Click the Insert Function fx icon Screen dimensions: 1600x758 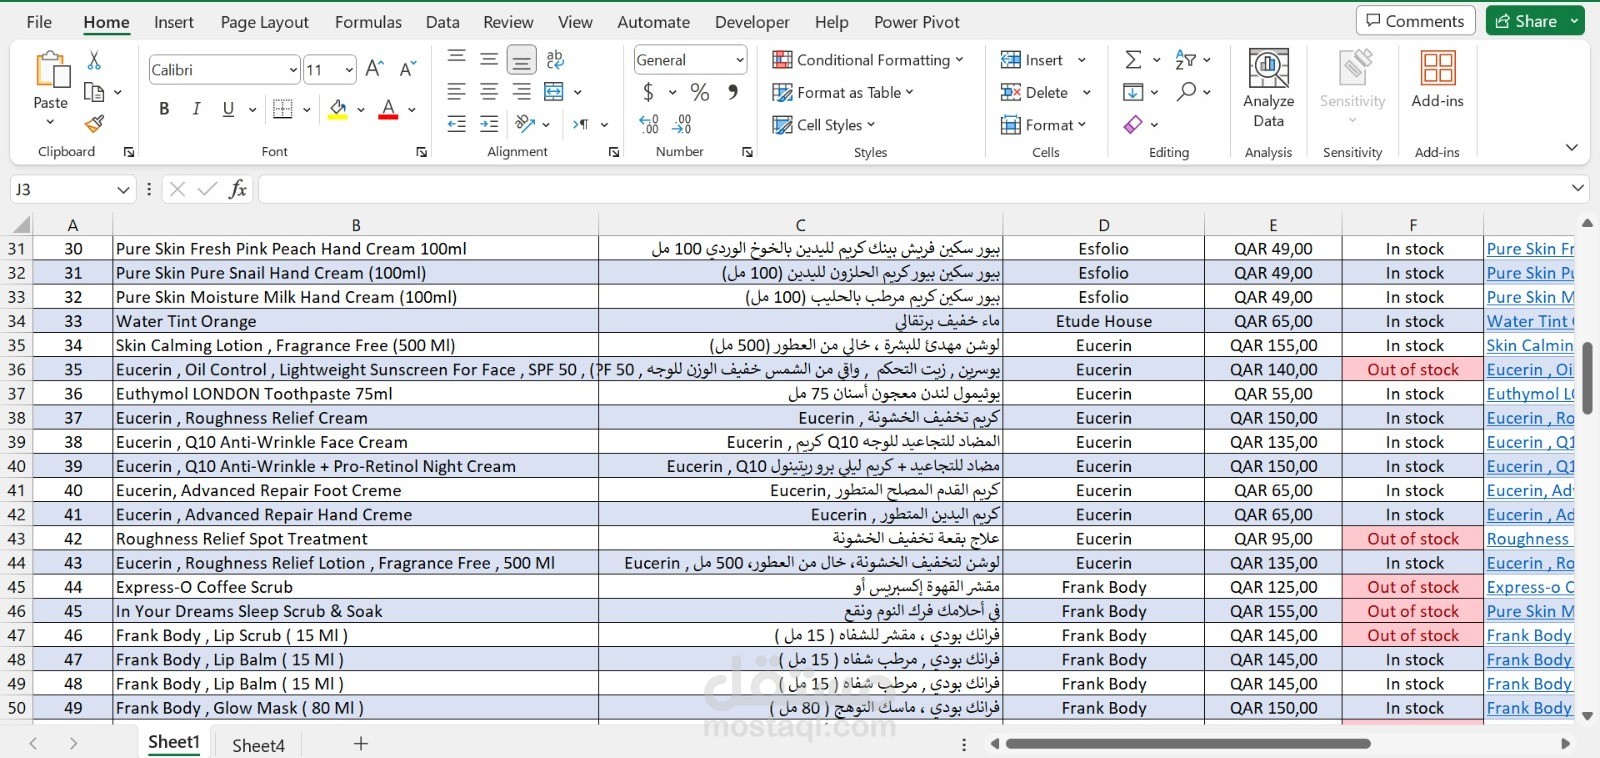(x=238, y=189)
